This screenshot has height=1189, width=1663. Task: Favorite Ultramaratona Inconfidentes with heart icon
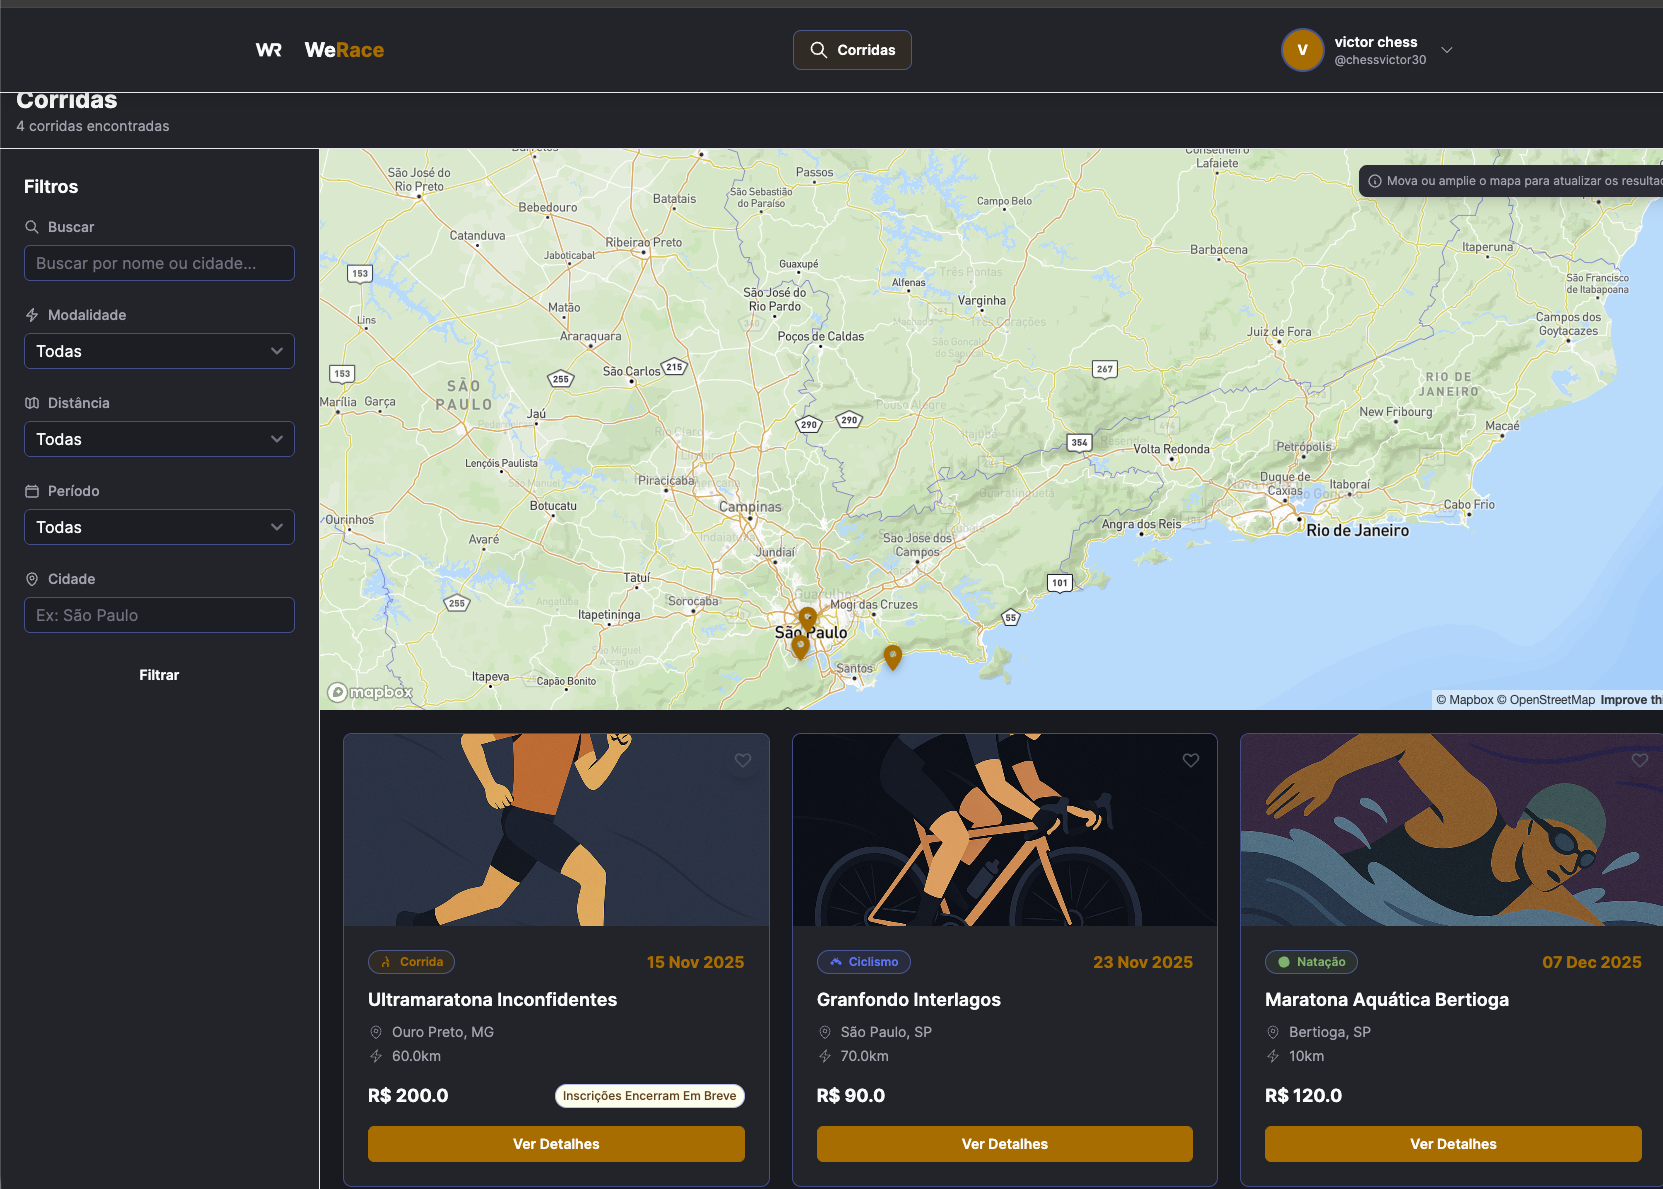[x=743, y=760]
